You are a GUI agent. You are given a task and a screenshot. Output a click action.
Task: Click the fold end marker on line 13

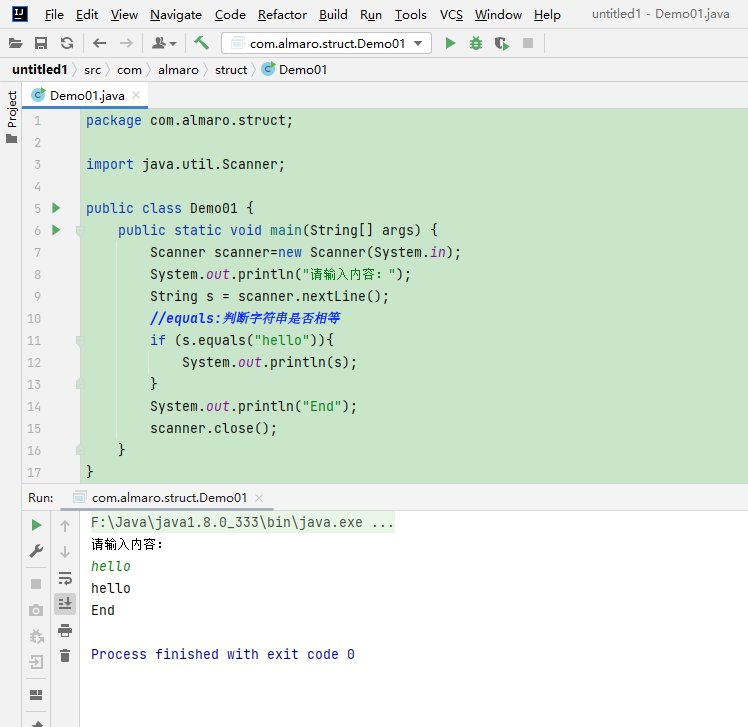[80, 384]
